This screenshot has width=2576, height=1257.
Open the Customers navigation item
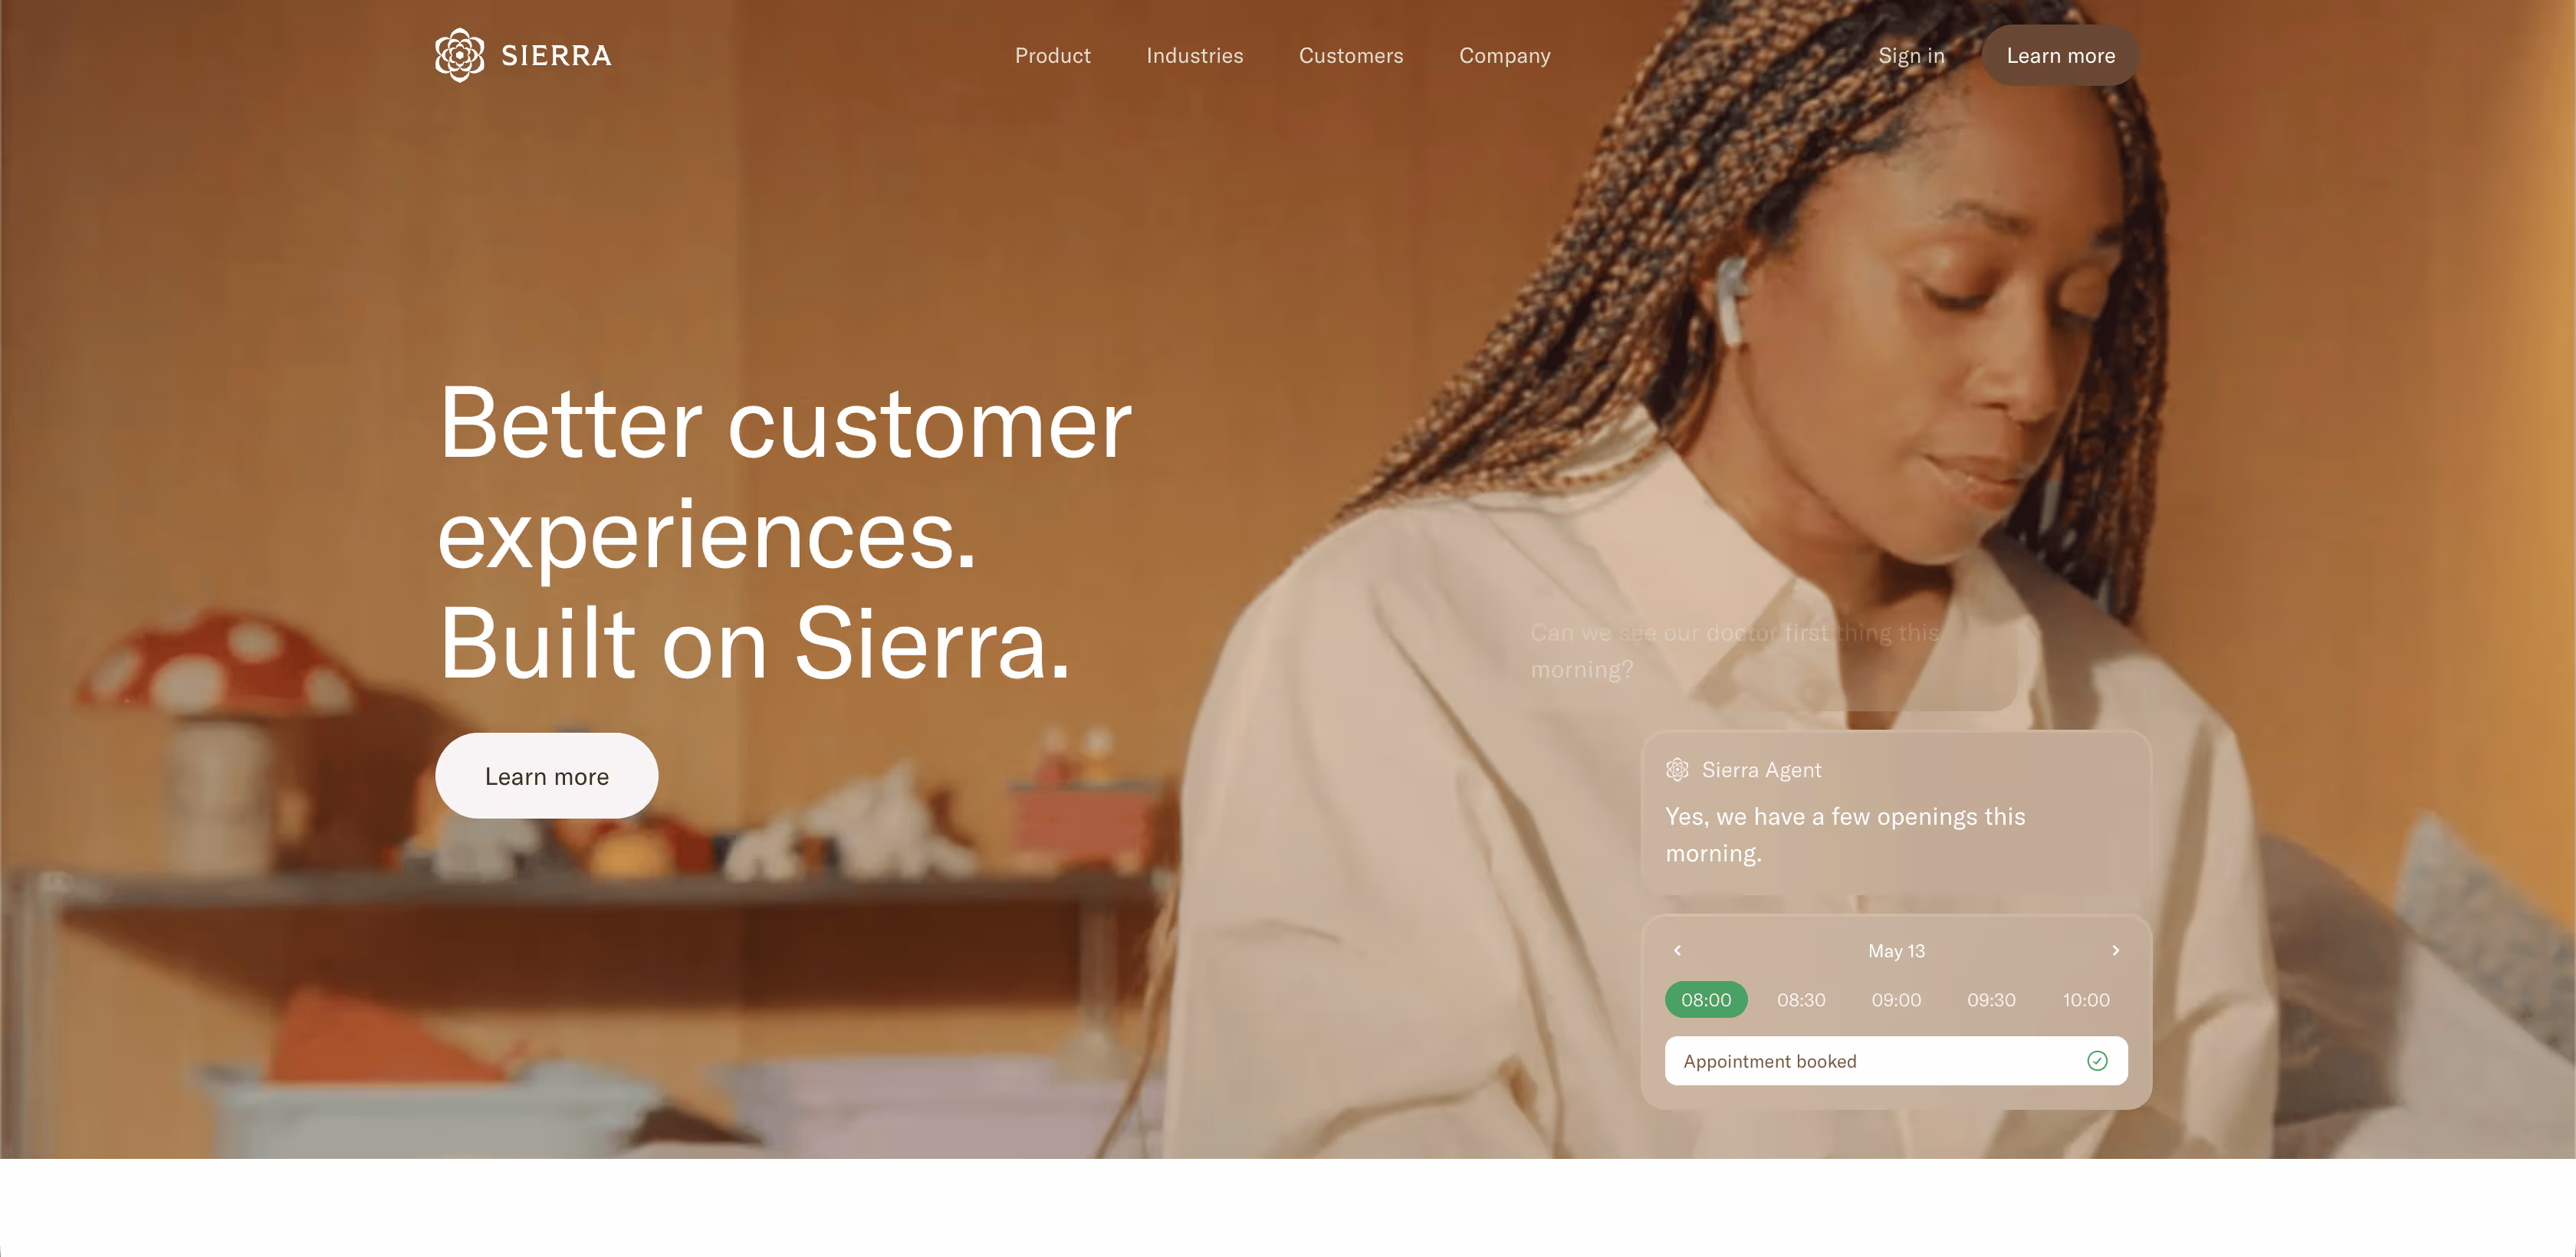pyautogui.click(x=1350, y=56)
